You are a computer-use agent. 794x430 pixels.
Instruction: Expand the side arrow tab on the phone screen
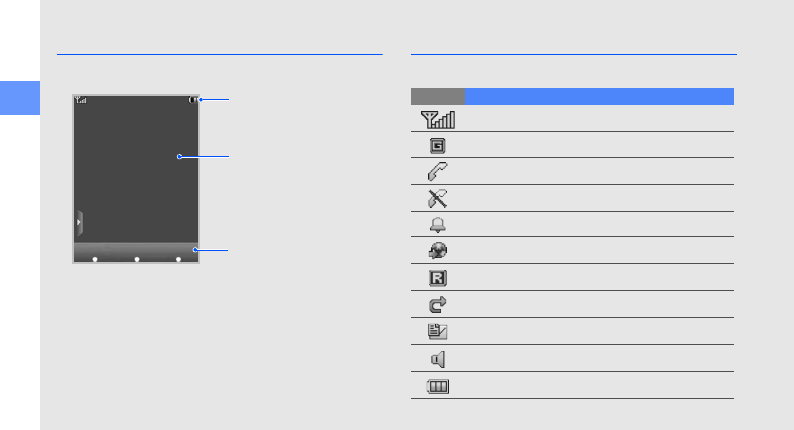(x=79, y=223)
